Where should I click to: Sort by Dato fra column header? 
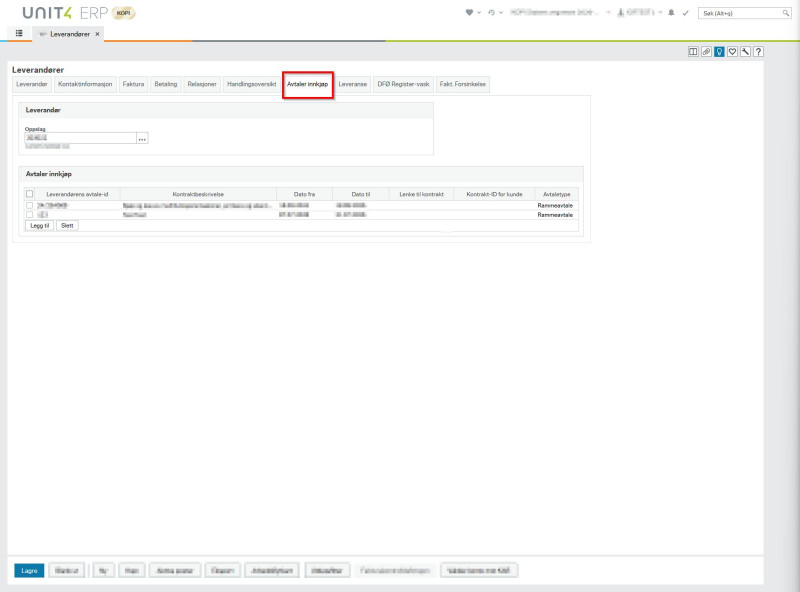(305, 194)
